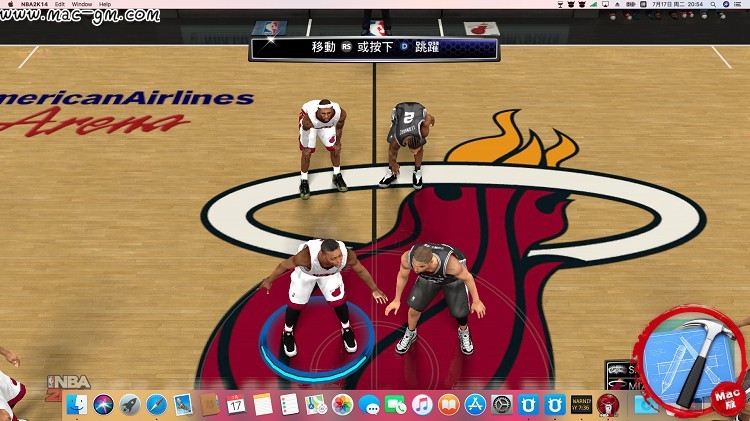Open Safari compass icon in Dock
The height and width of the screenshot is (421, 750).
(156, 405)
